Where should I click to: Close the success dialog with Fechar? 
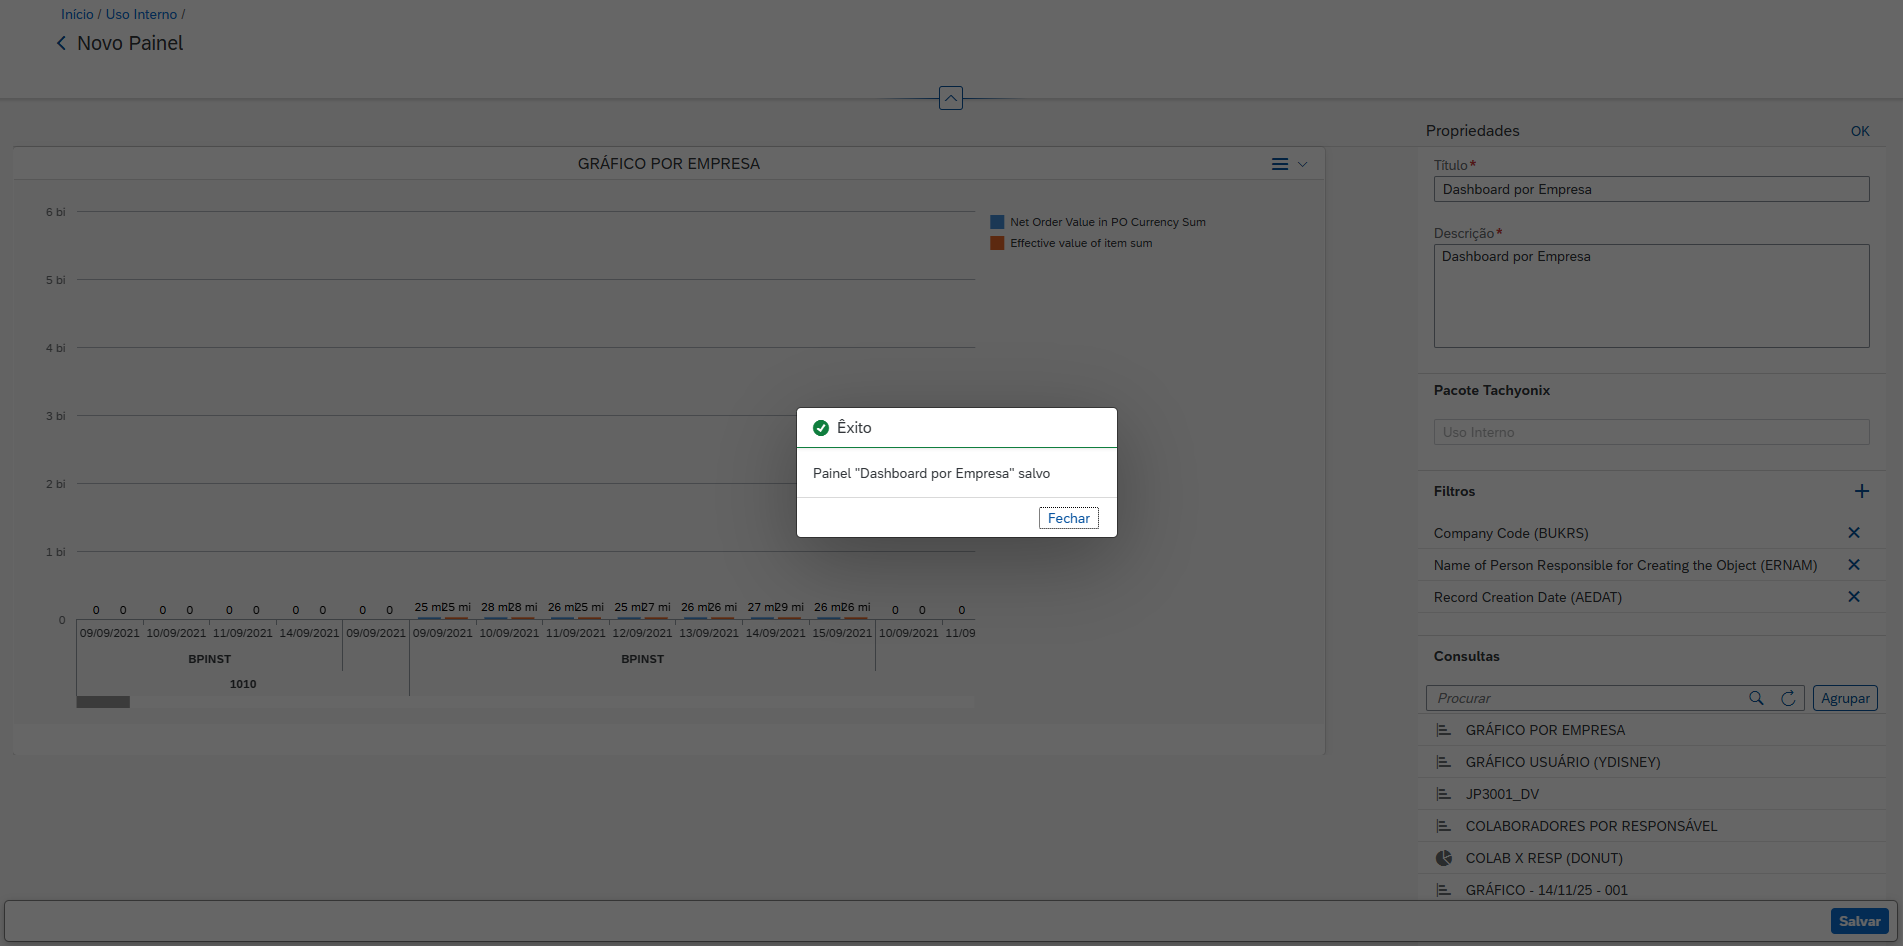pyautogui.click(x=1068, y=518)
